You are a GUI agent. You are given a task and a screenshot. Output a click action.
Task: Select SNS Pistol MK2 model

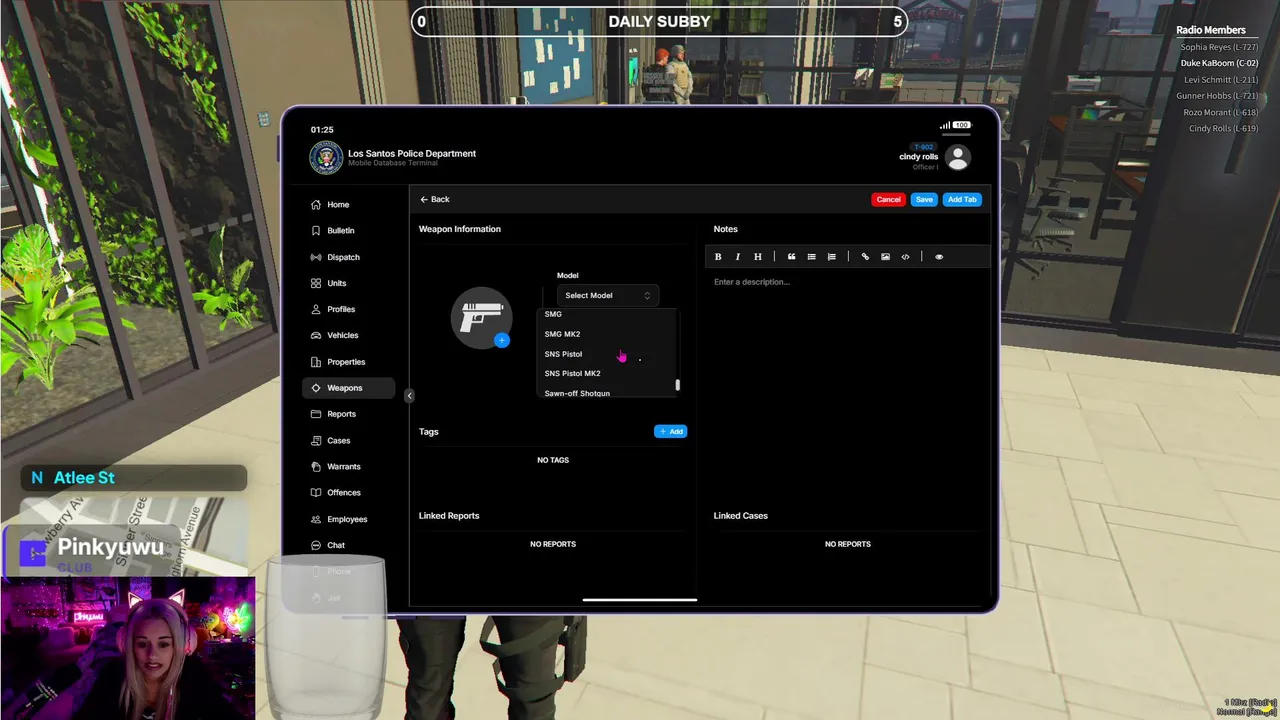coord(572,374)
